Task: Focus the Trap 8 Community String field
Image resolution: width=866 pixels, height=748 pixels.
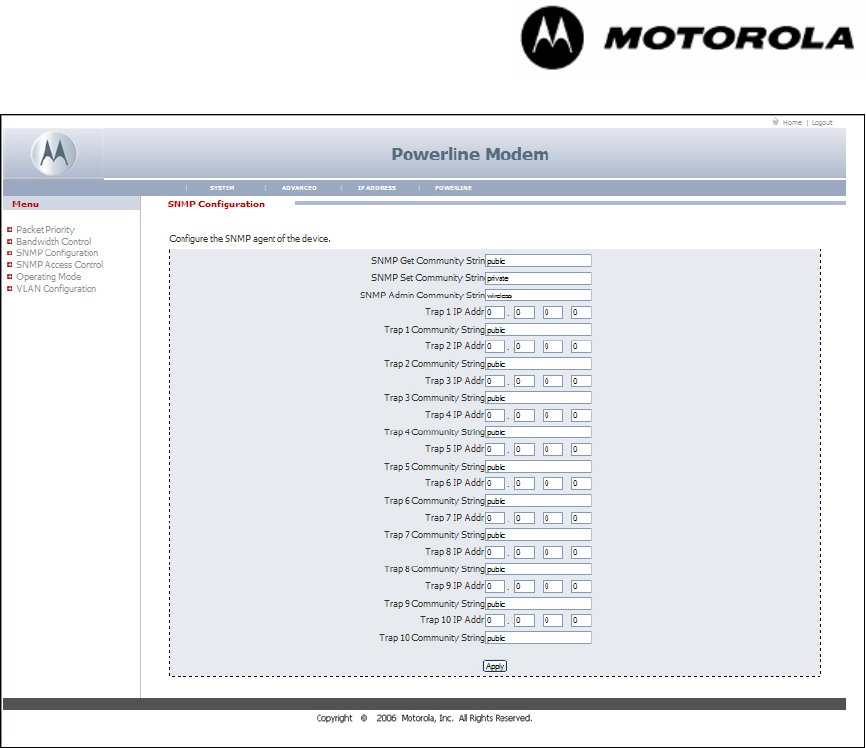Action: 538,569
